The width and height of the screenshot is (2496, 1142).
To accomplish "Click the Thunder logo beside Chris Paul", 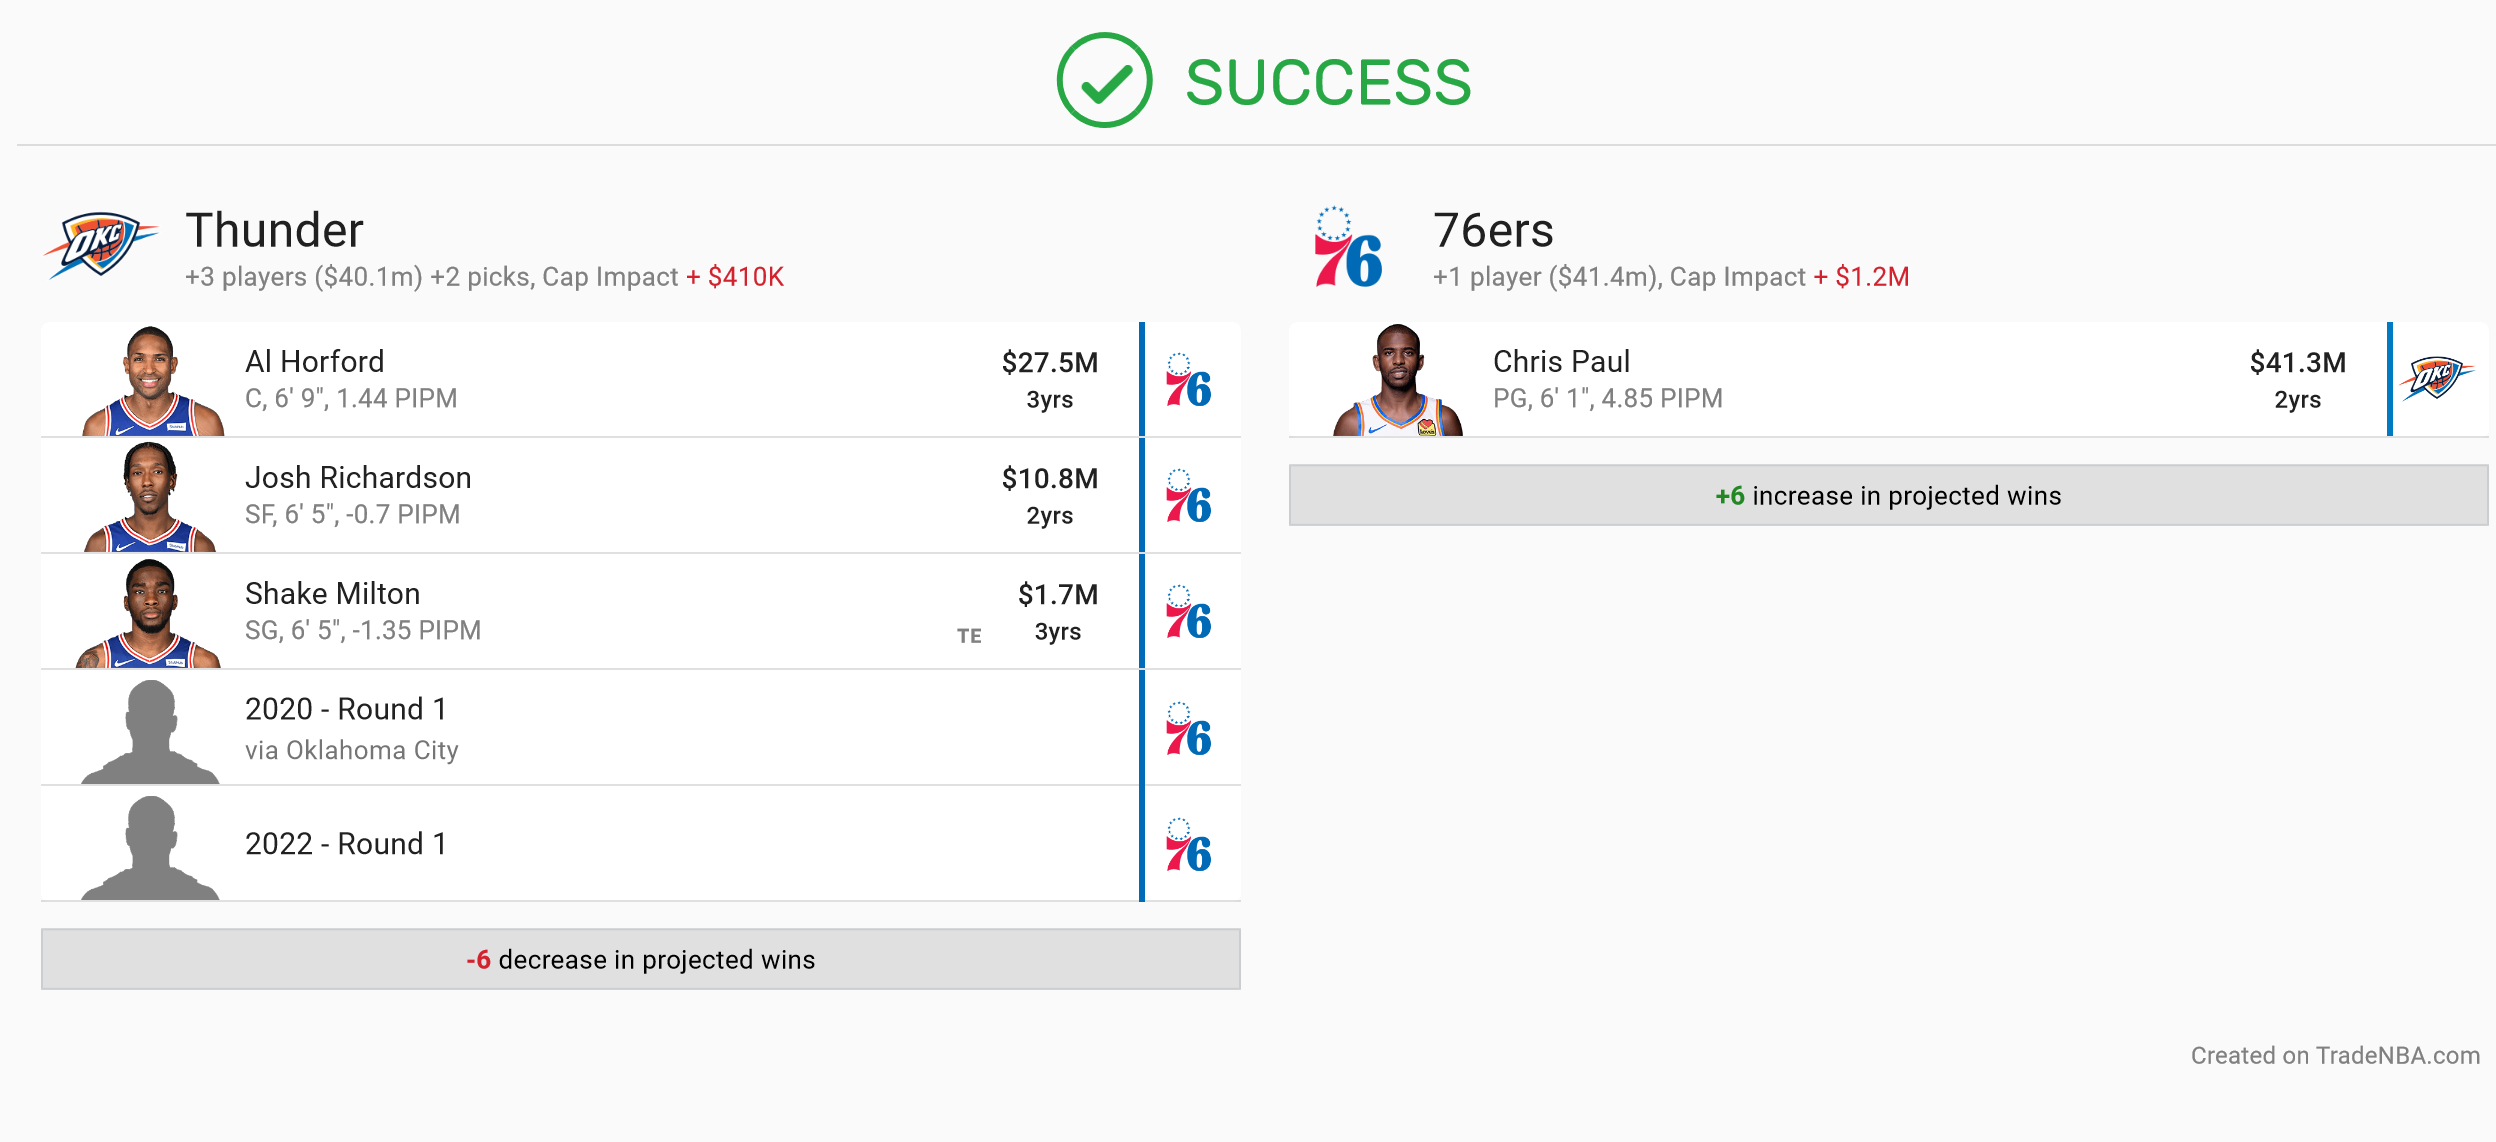I will point(2436,378).
